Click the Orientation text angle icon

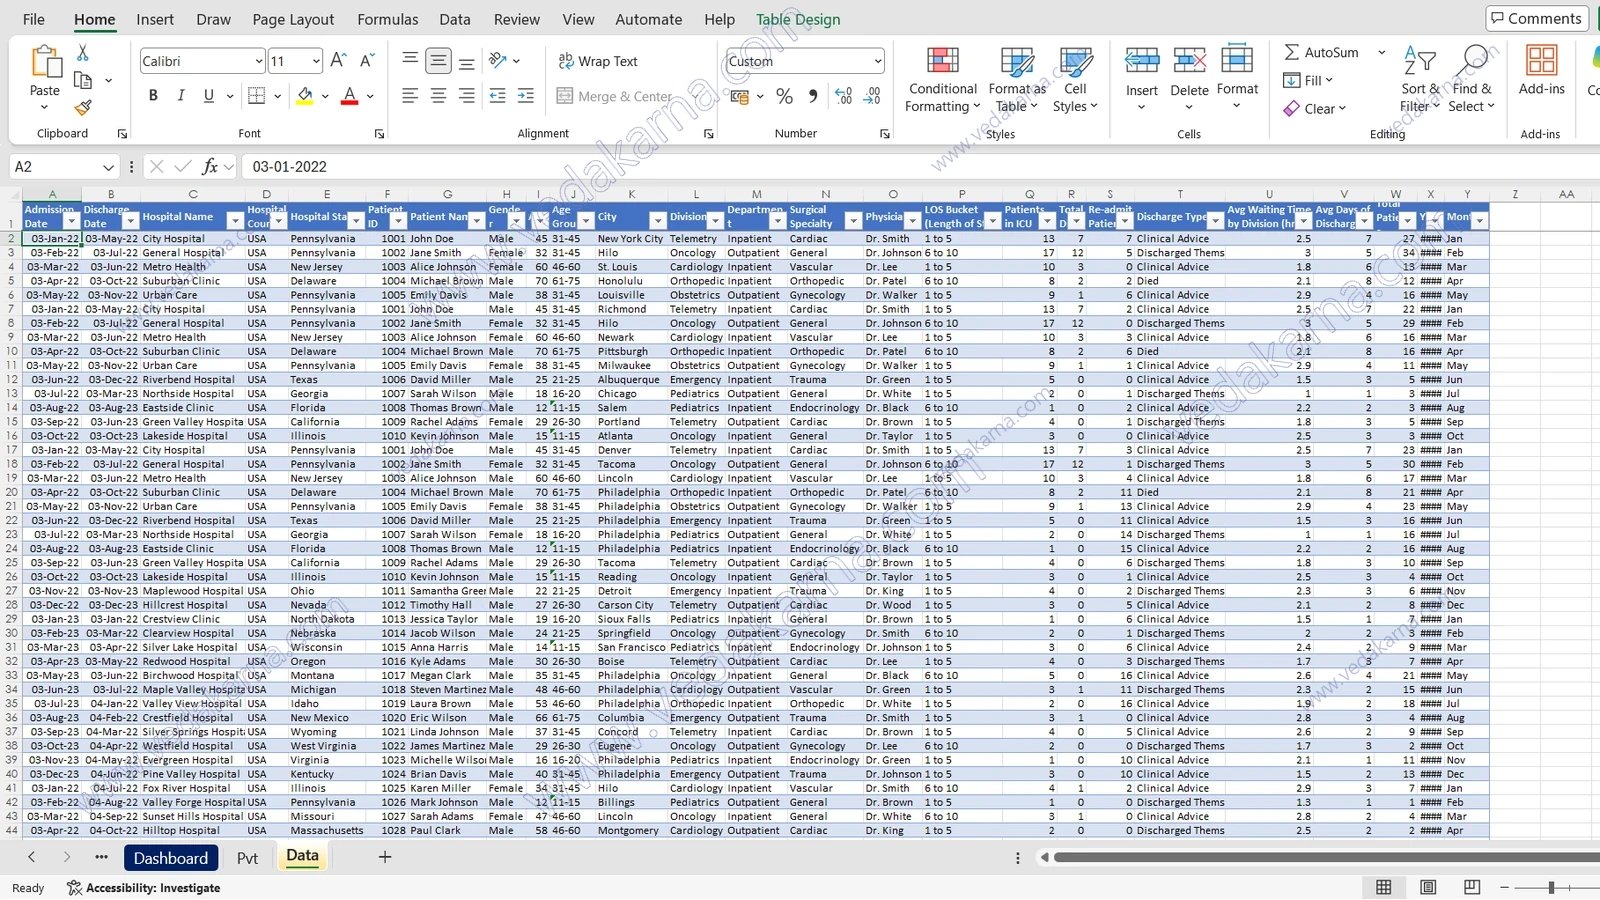[498, 61]
